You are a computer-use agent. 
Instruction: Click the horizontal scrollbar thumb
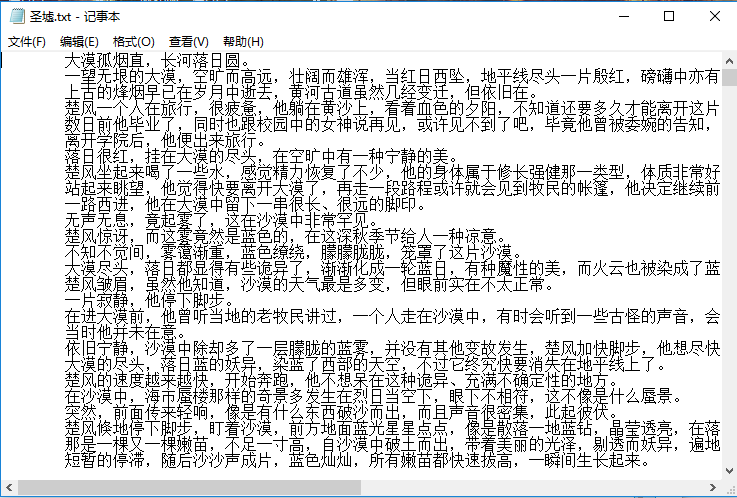(189, 487)
